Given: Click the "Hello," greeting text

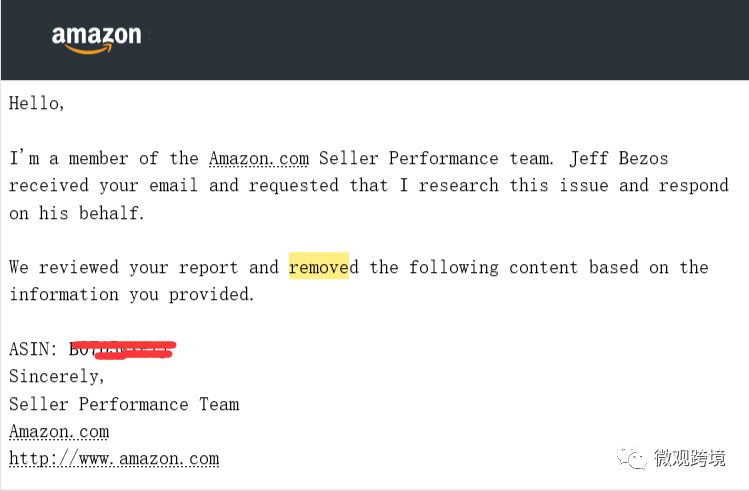Looking at the screenshot, I should (37, 104).
